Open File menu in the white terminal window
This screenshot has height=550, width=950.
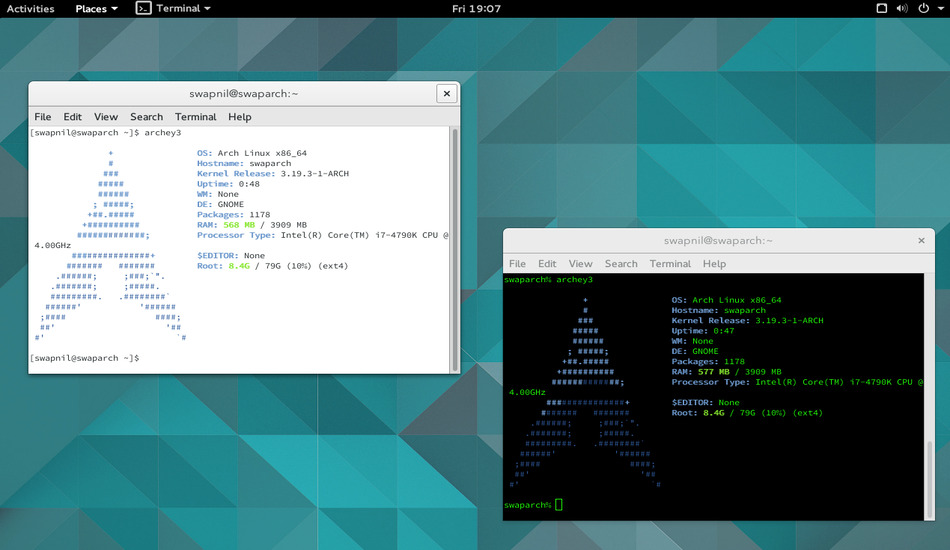click(42, 117)
